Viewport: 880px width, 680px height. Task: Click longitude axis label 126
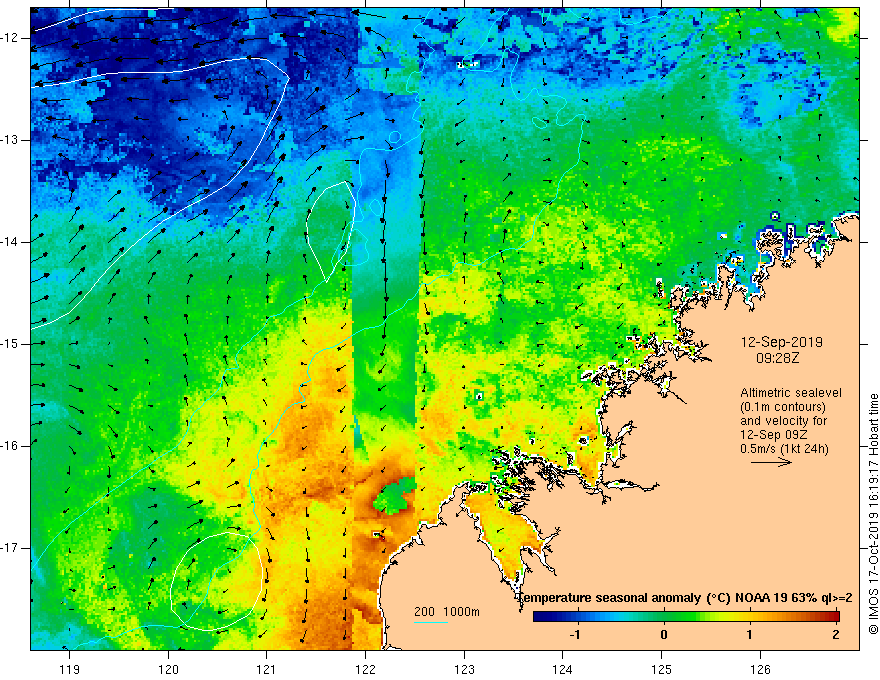(x=760, y=670)
